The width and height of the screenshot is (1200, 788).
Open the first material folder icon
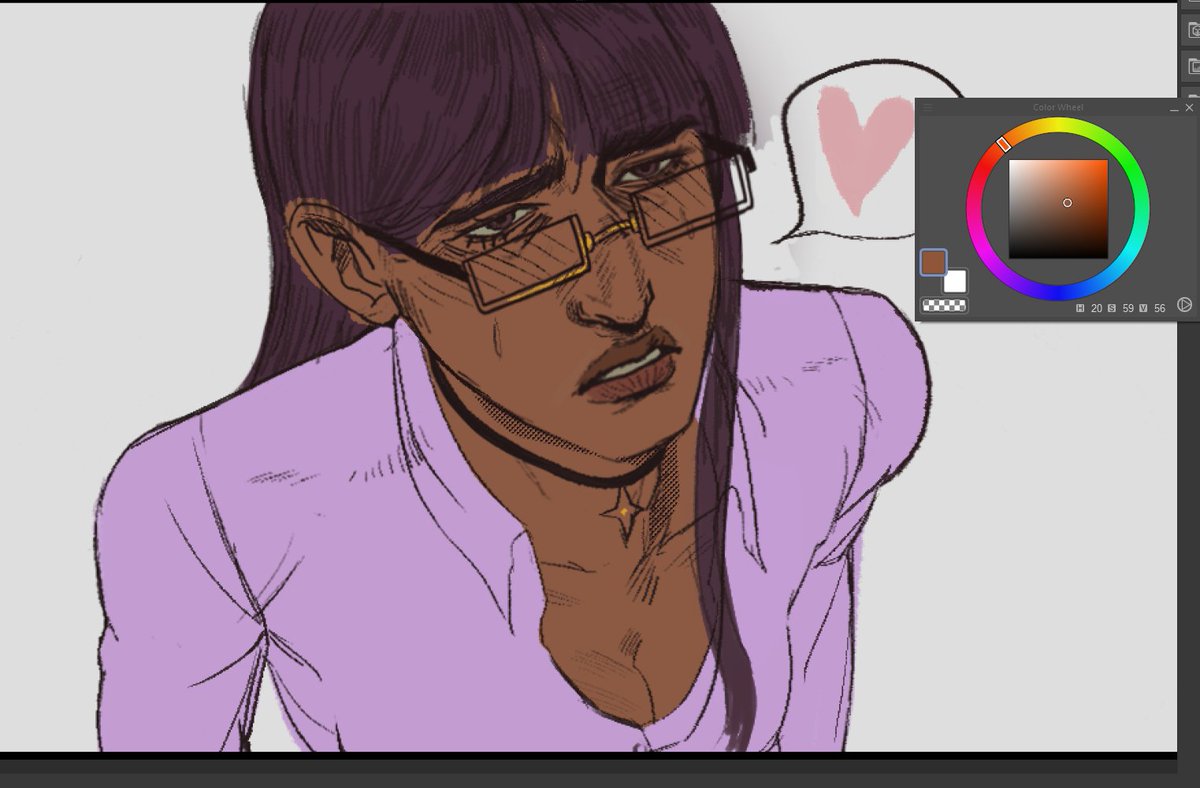click(x=1194, y=30)
